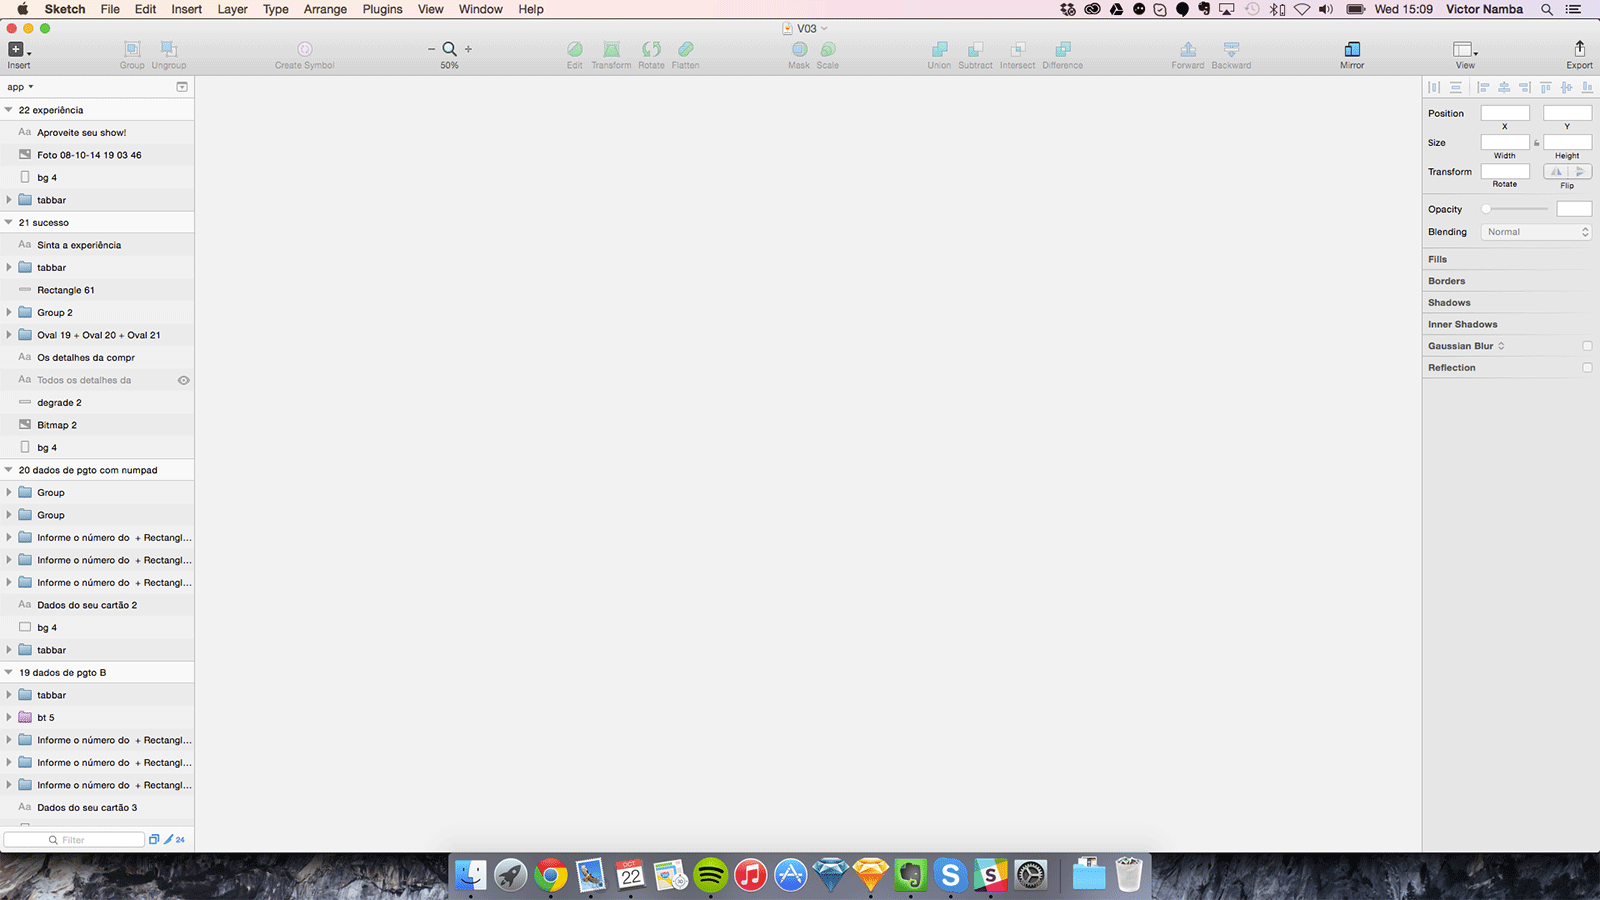Click the Flatten tool icon
The width and height of the screenshot is (1600, 900).
tap(686, 49)
